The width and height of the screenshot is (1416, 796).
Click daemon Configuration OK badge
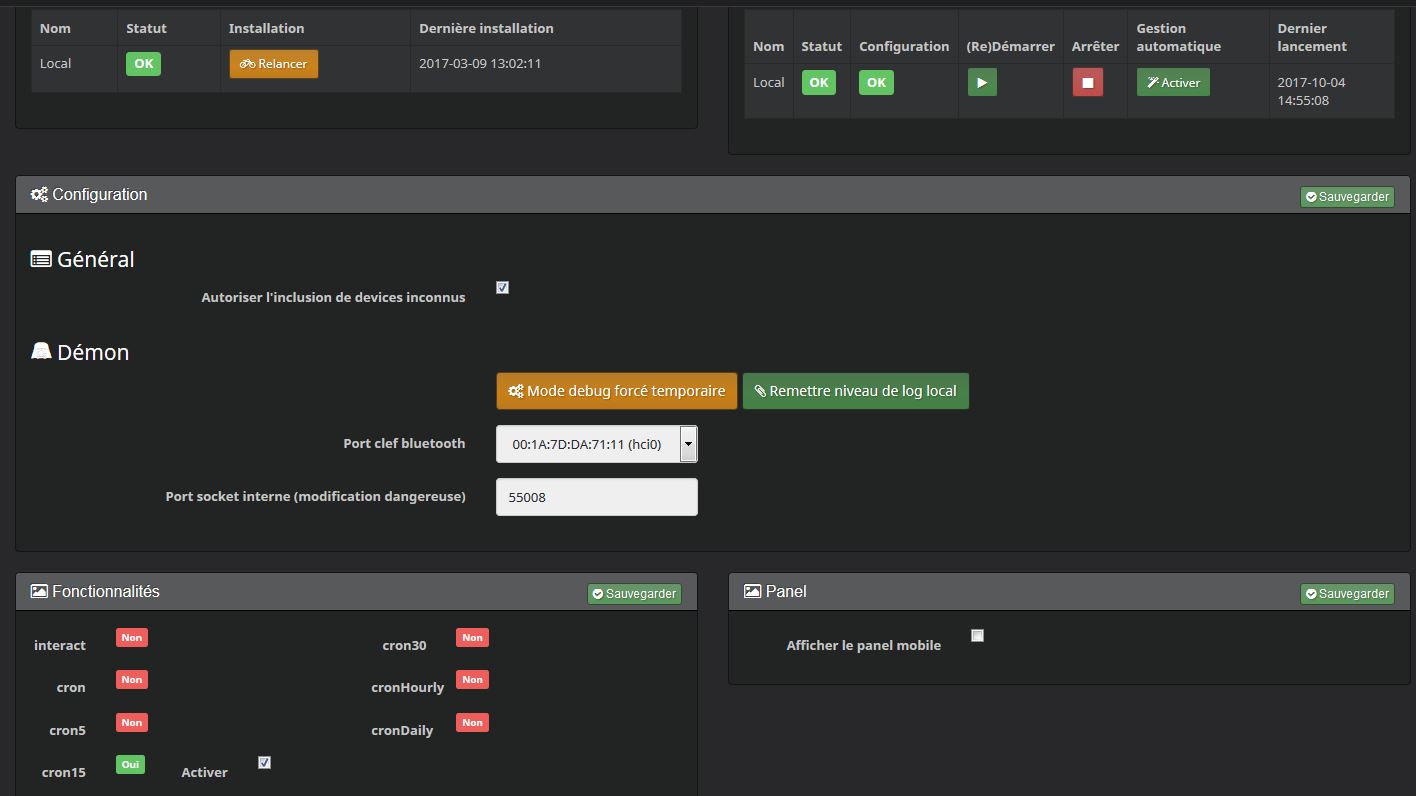(876, 83)
